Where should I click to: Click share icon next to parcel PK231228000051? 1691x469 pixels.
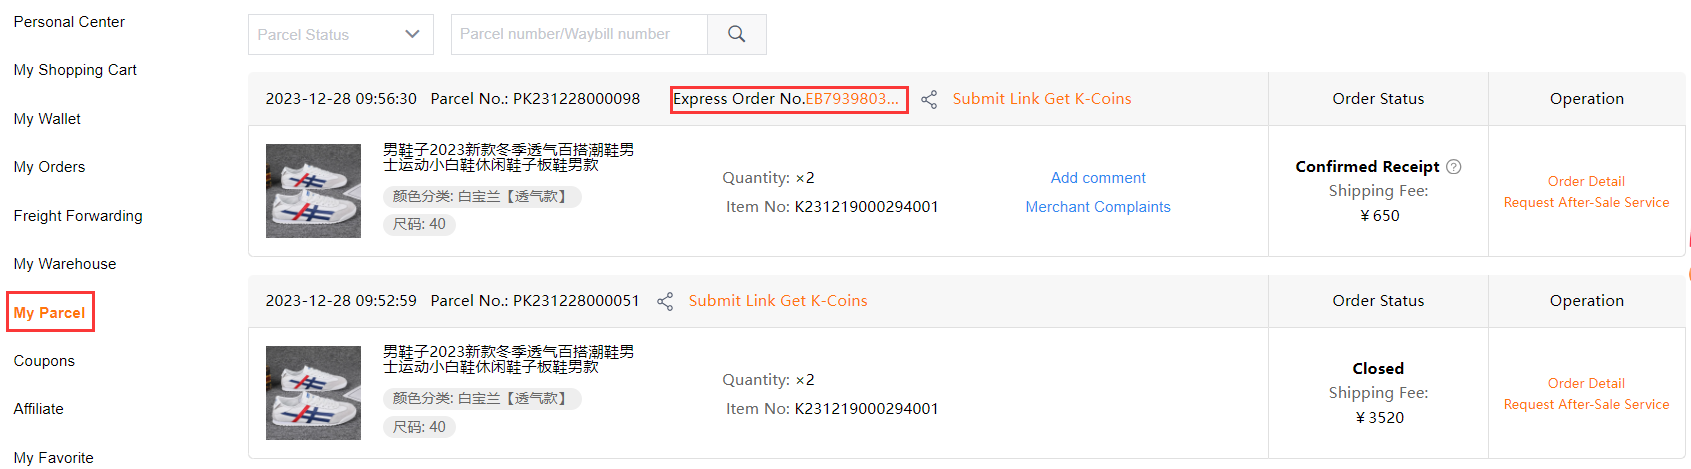(x=665, y=301)
